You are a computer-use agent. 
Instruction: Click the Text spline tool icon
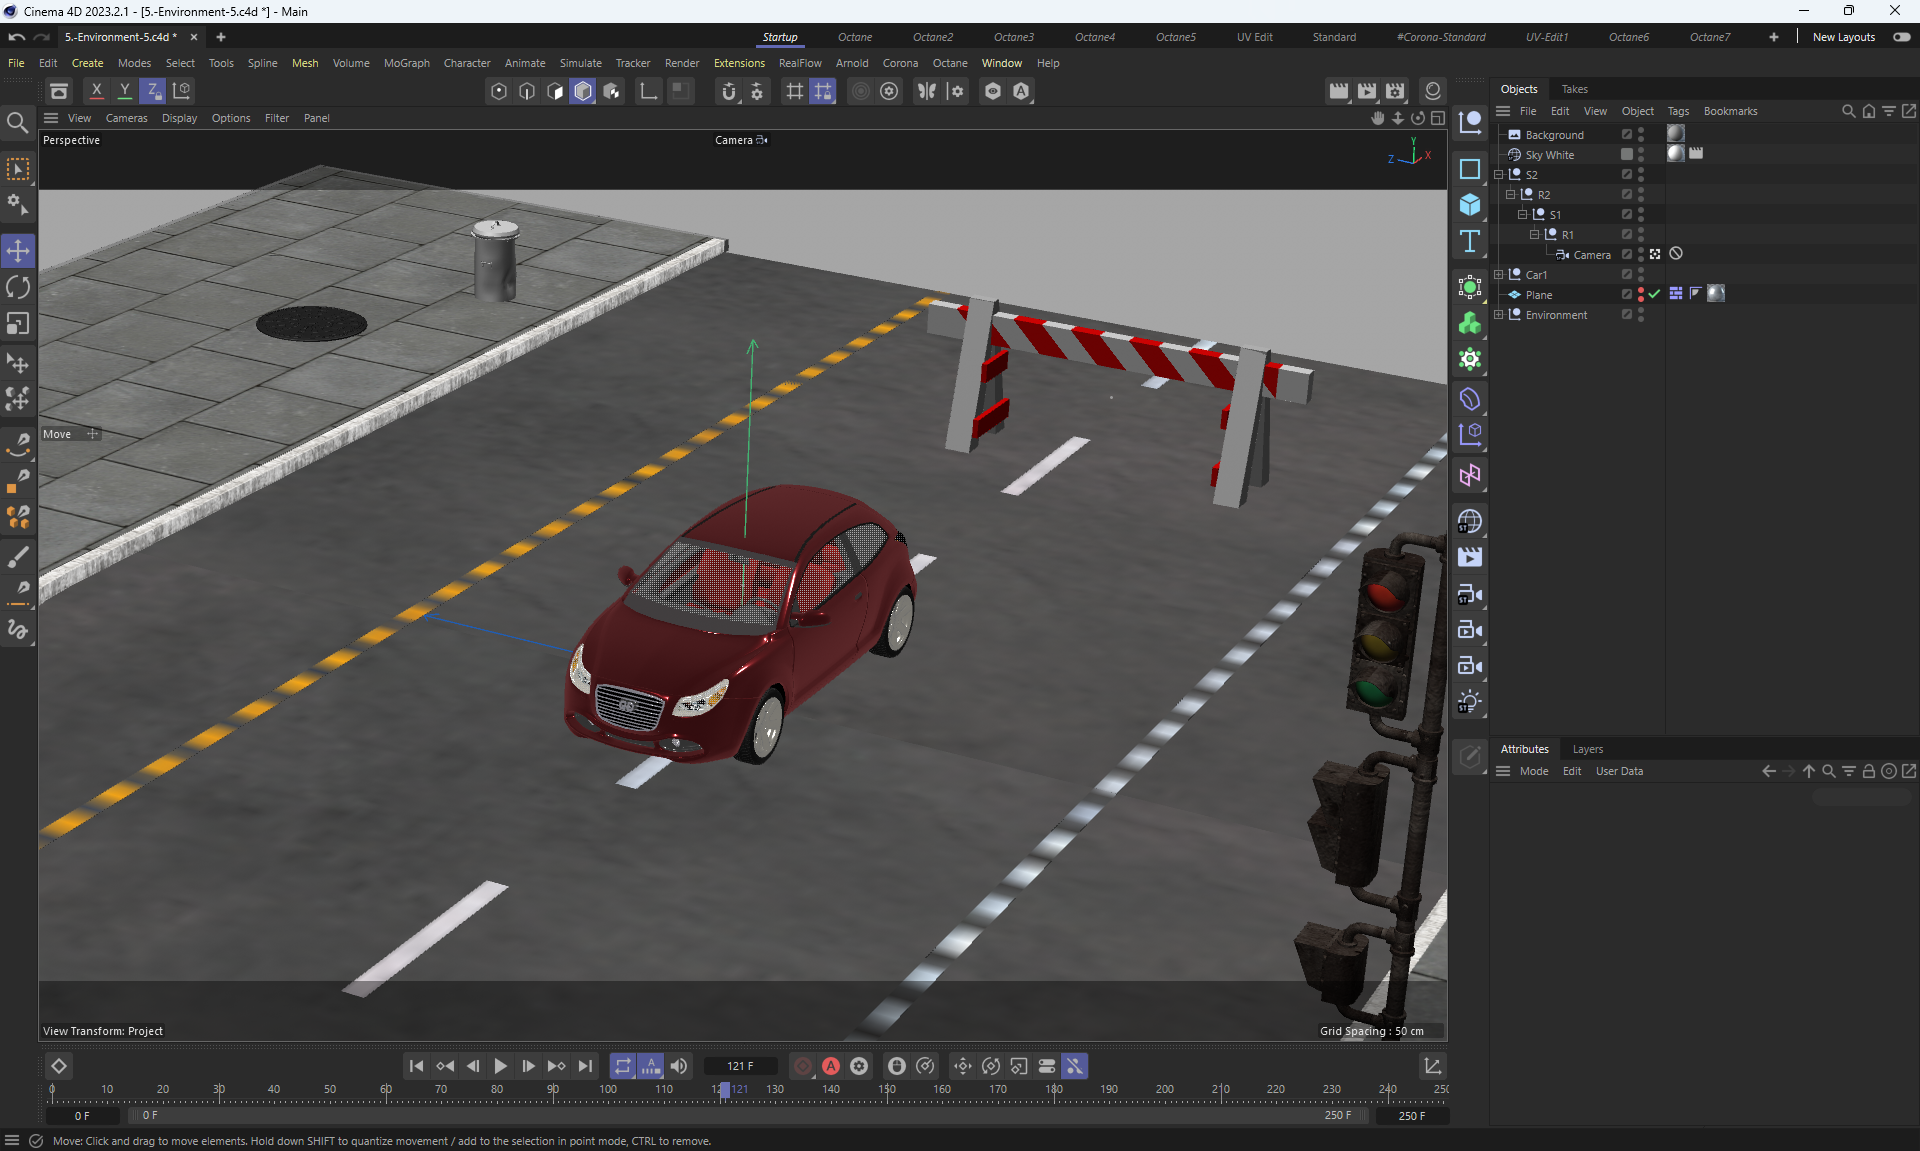(1469, 241)
